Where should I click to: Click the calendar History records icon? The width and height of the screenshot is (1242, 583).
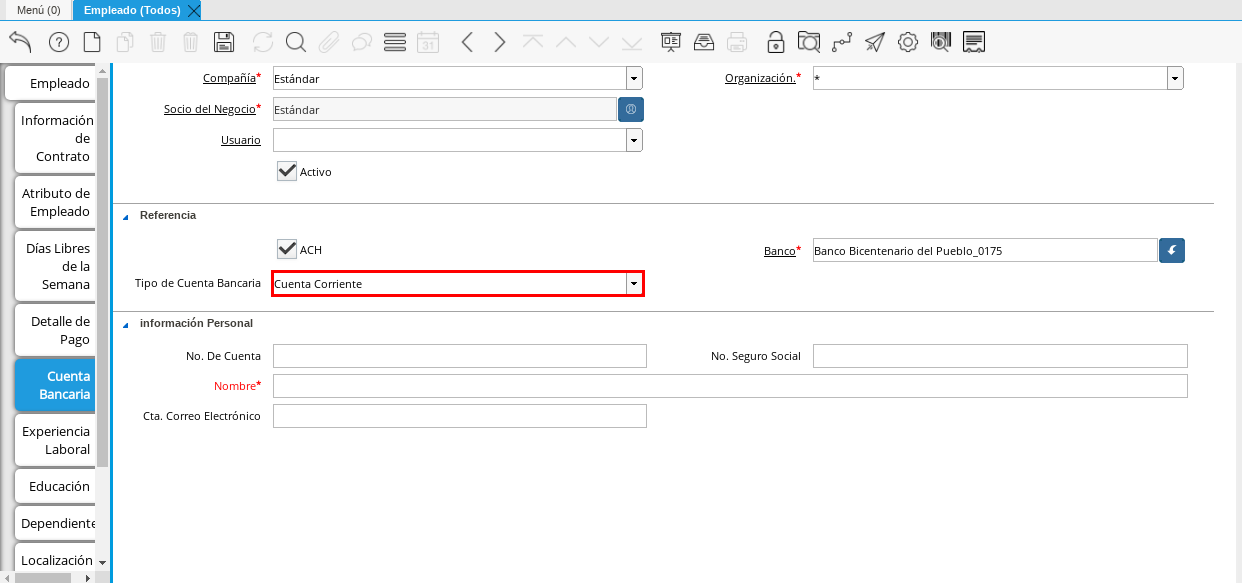point(428,42)
